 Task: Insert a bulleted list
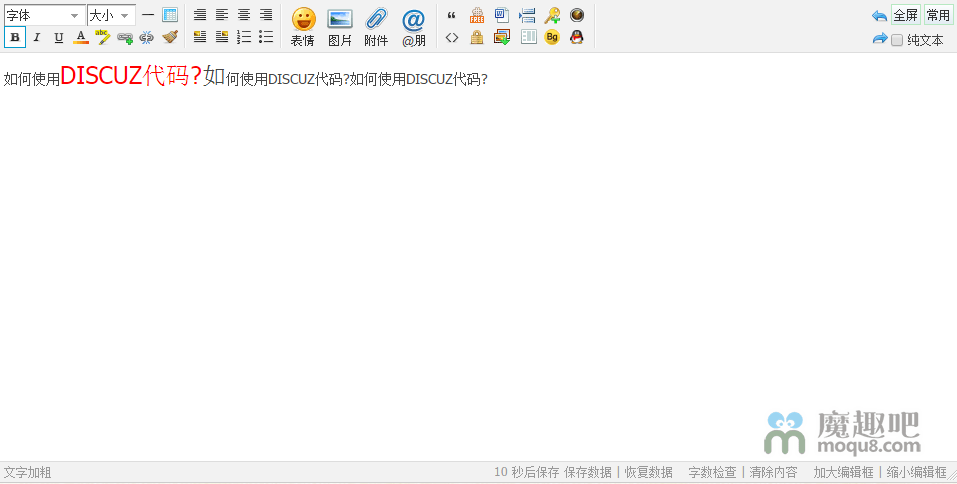[266, 38]
